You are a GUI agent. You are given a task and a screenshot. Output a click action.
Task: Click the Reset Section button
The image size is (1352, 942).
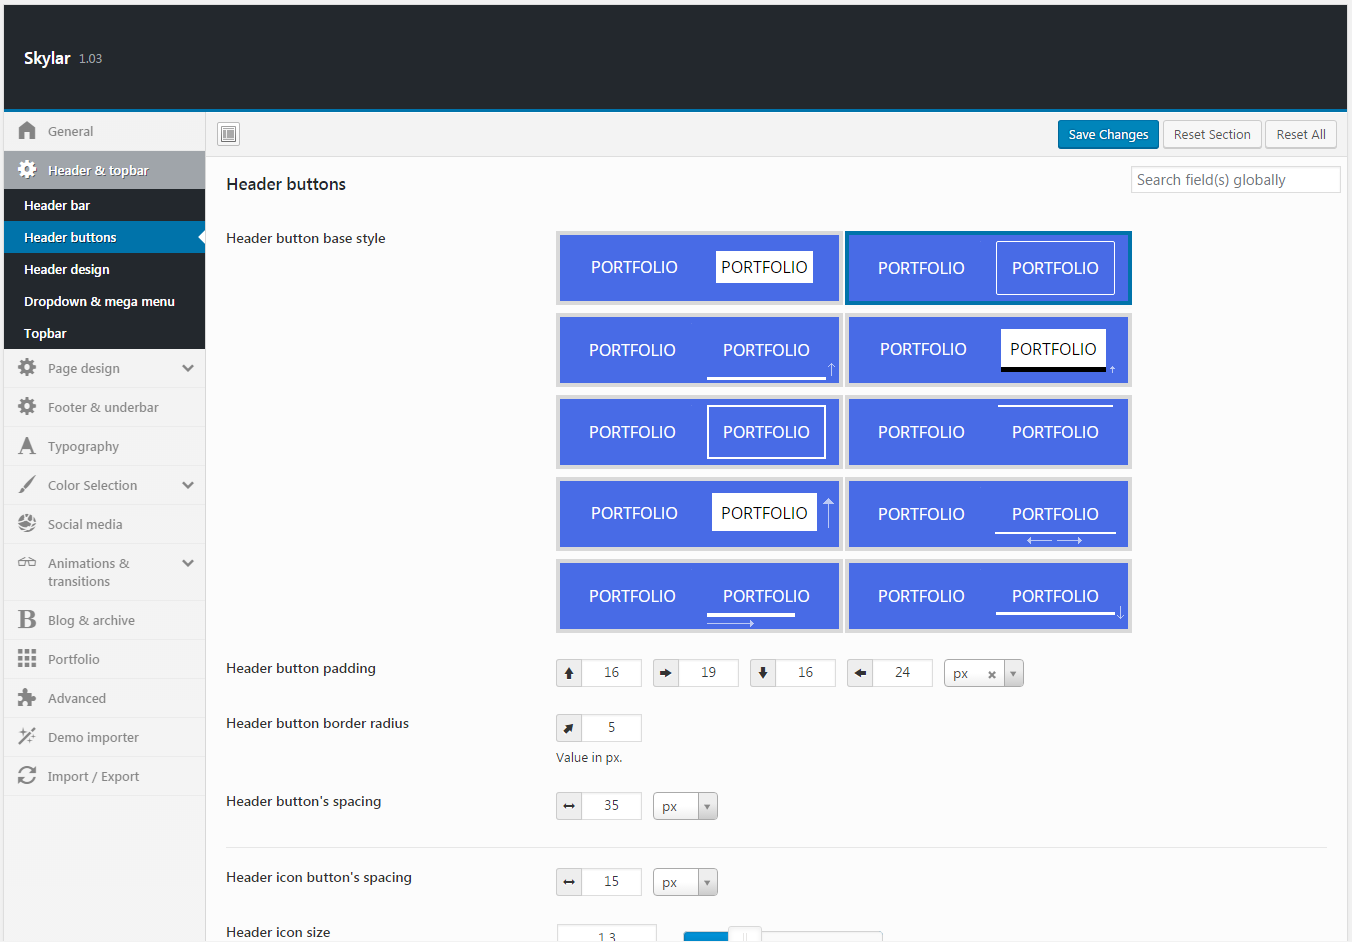click(1212, 134)
